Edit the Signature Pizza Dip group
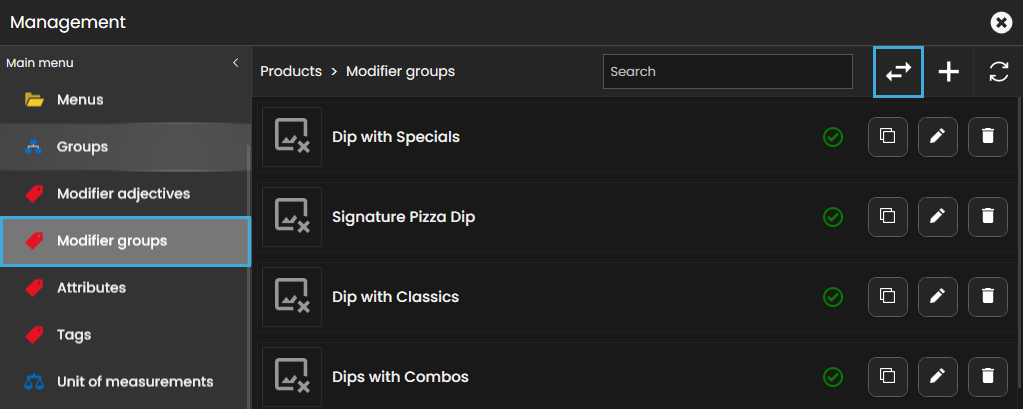This screenshot has height=409, width=1023. tap(937, 216)
